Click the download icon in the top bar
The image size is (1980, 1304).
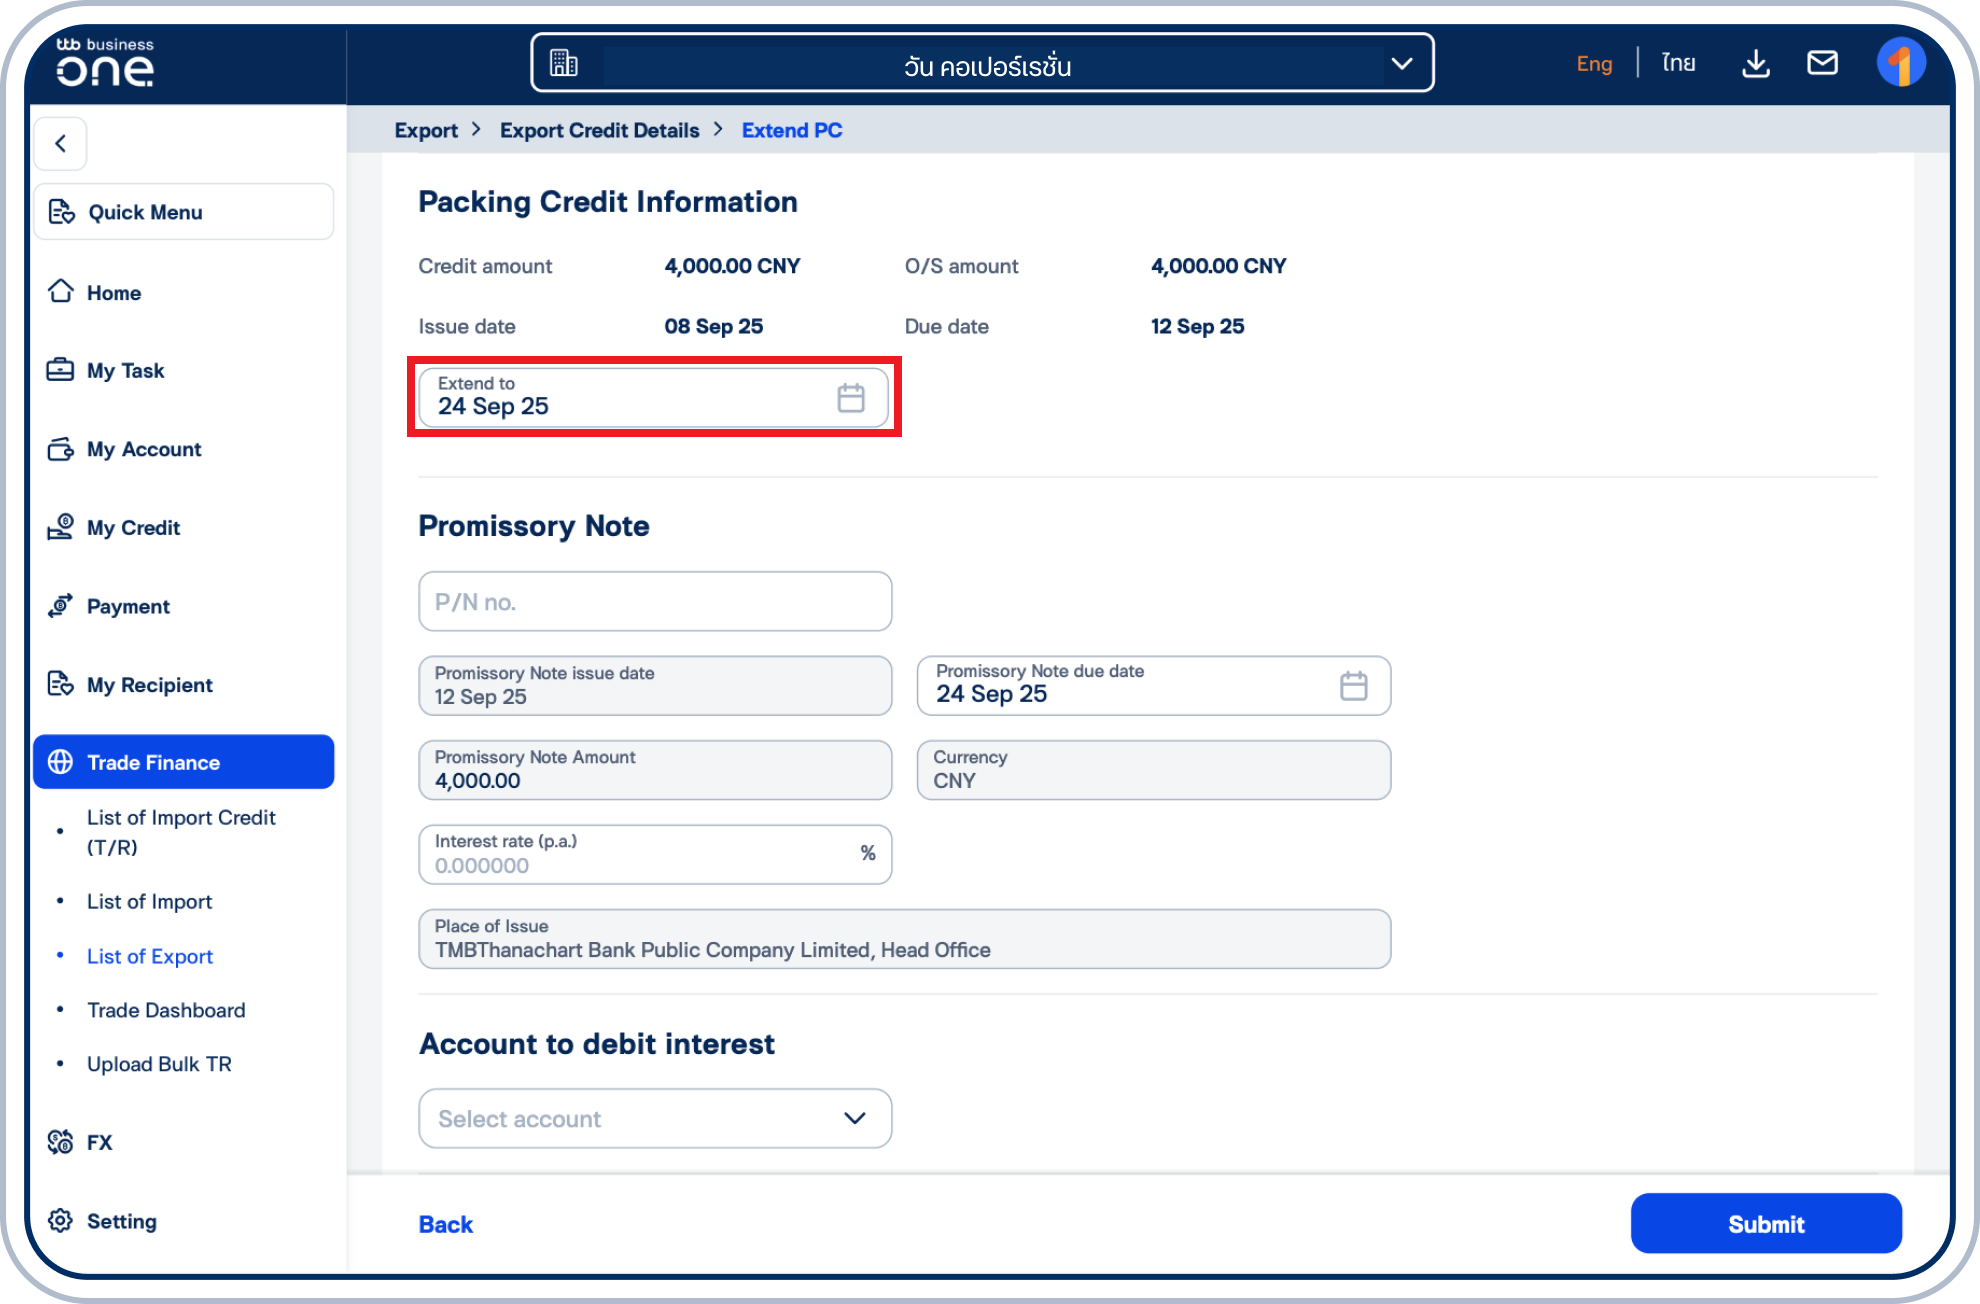tap(1755, 62)
